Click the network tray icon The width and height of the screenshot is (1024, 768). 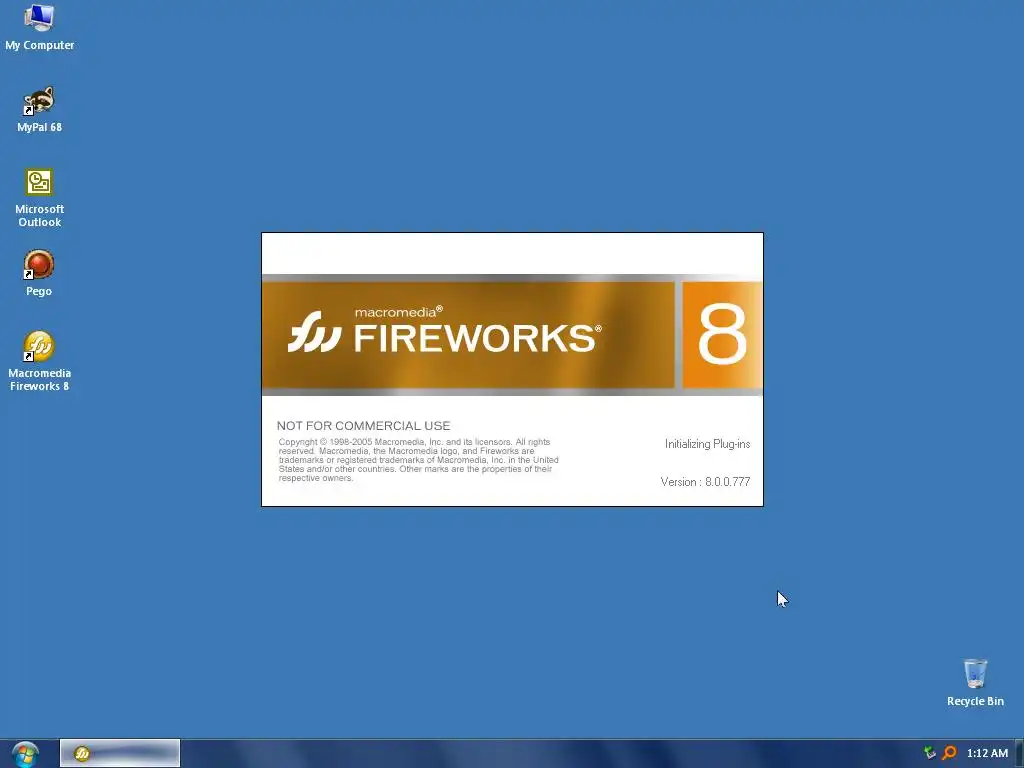pyautogui.click(x=929, y=753)
